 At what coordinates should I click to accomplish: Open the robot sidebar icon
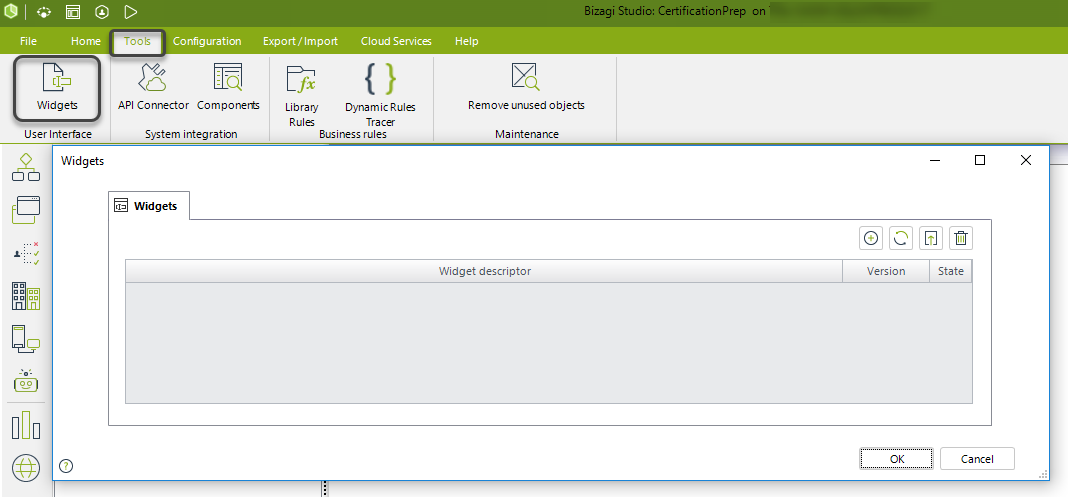click(x=26, y=381)
